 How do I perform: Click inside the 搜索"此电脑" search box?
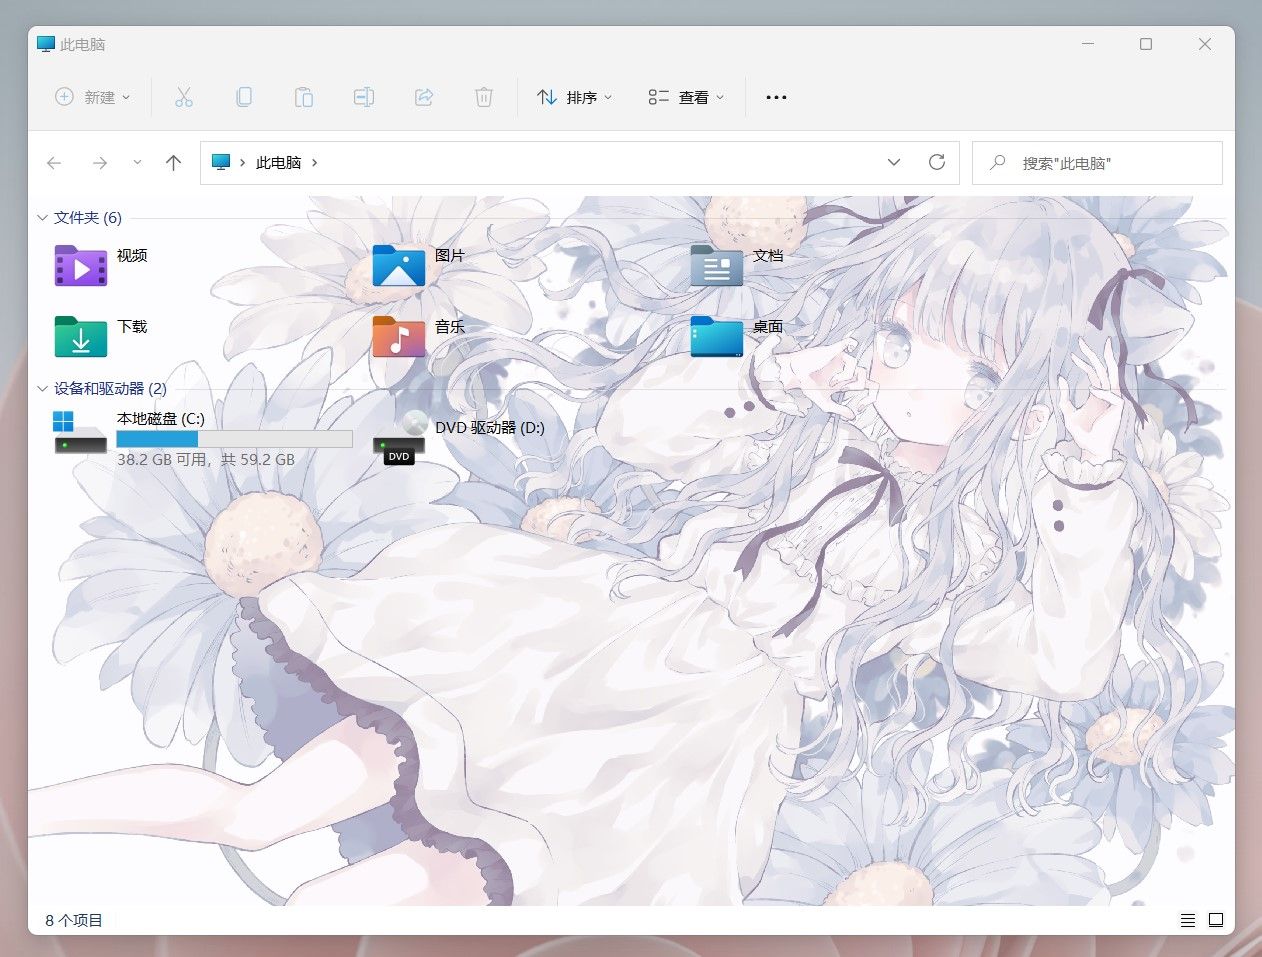(x=1097, y=162)
